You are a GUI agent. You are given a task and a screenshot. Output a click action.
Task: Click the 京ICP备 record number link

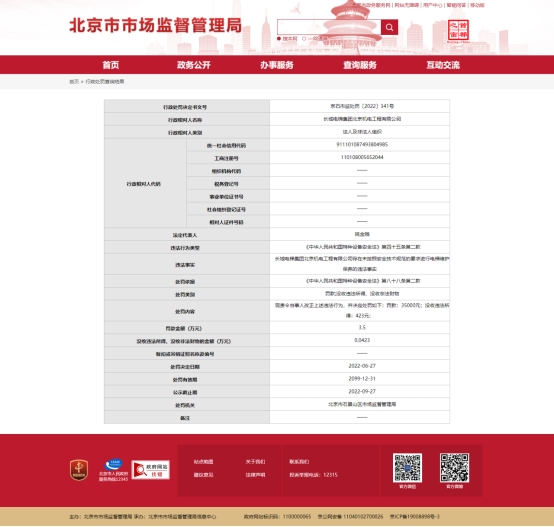415,516
